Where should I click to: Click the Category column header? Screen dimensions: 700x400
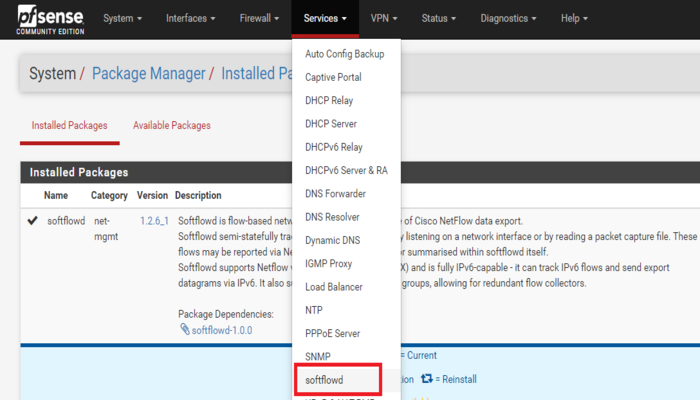(109, 196)
